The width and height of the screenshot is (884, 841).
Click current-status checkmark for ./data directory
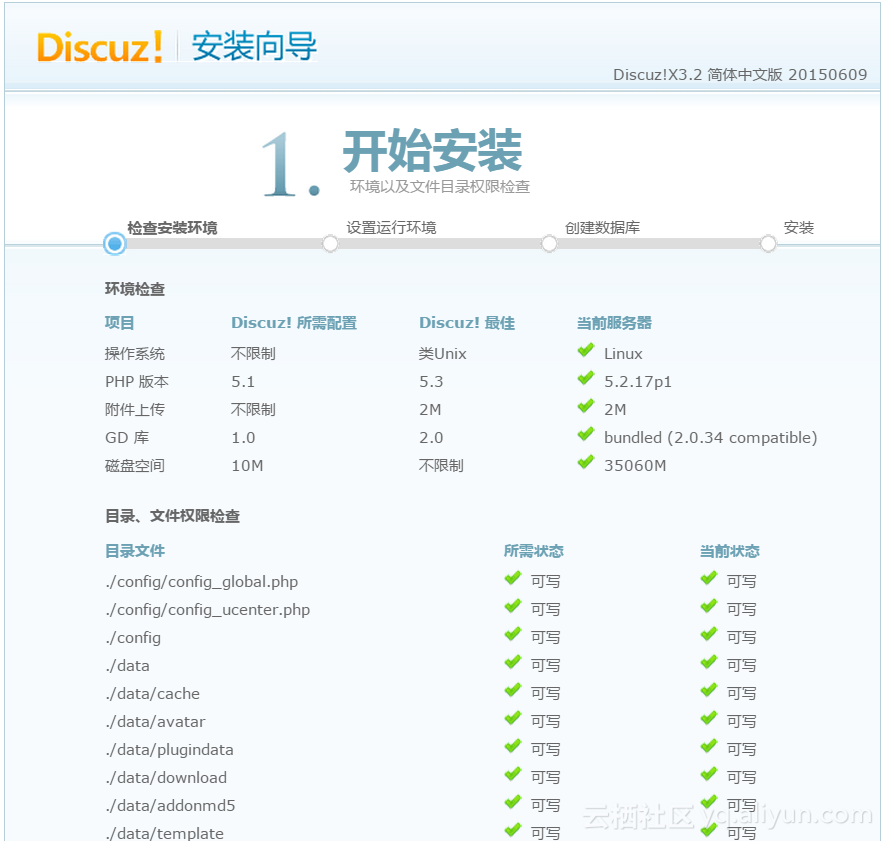pos(709,662)
